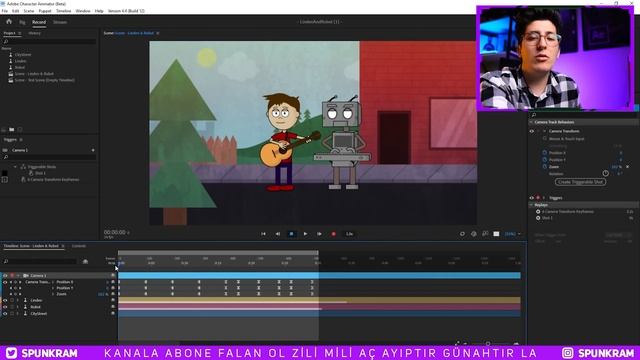Select the Linden puppet in Project
This screenshot has height=360, width=640.
click(x=20, y=61)
